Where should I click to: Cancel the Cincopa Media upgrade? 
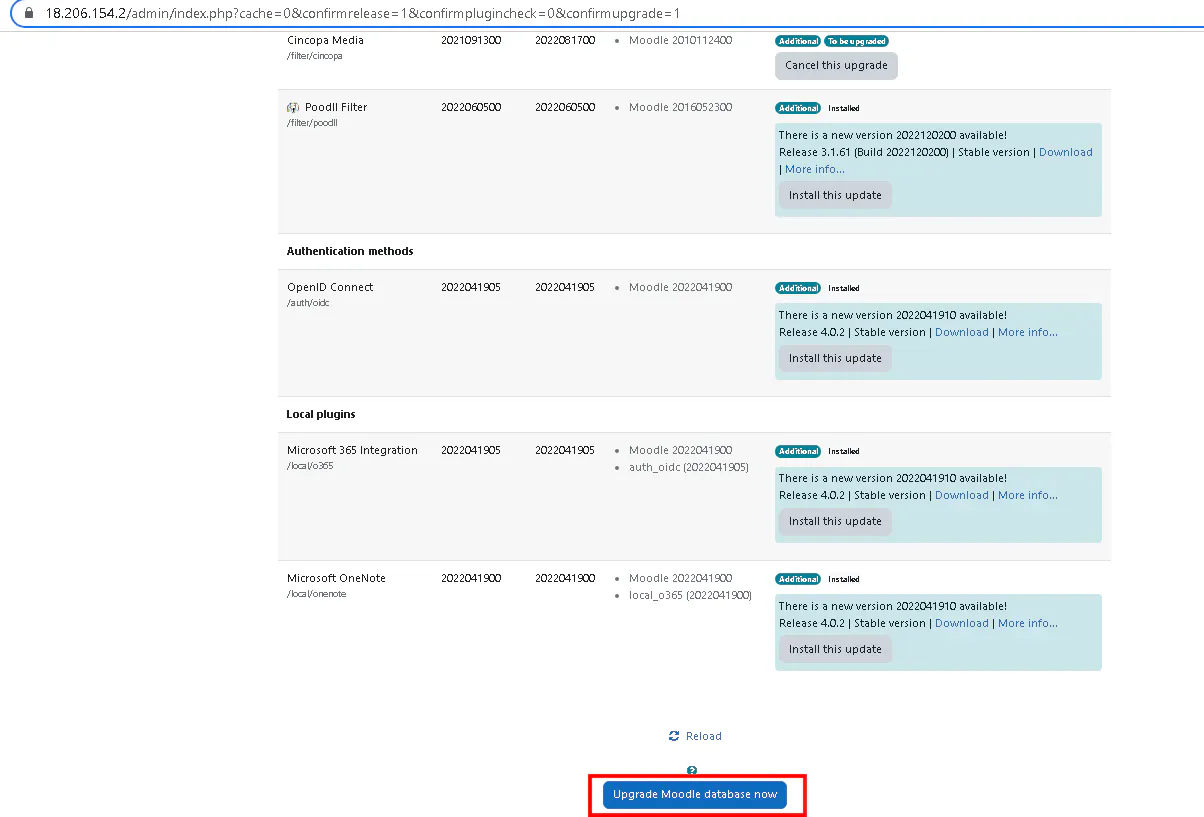click(x=836, y=66)
